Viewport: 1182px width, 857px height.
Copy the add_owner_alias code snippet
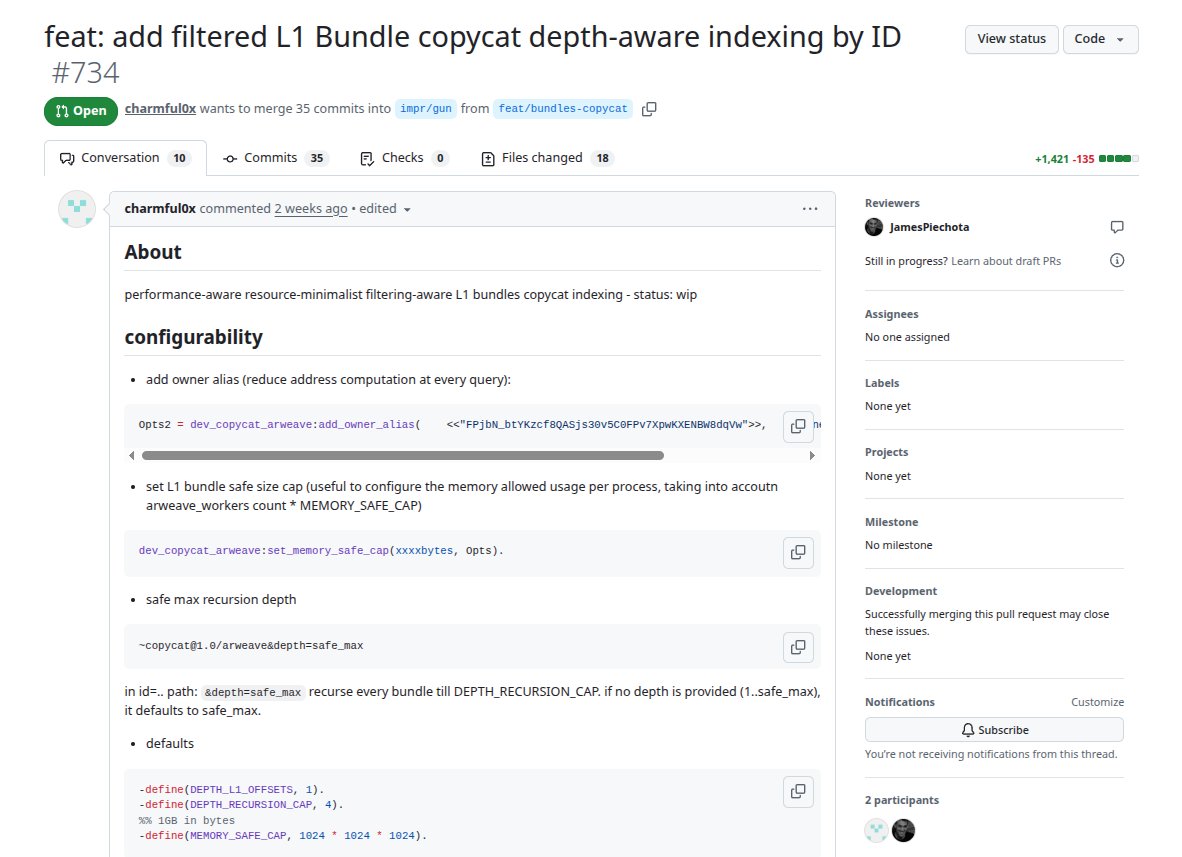pos(798,426)
